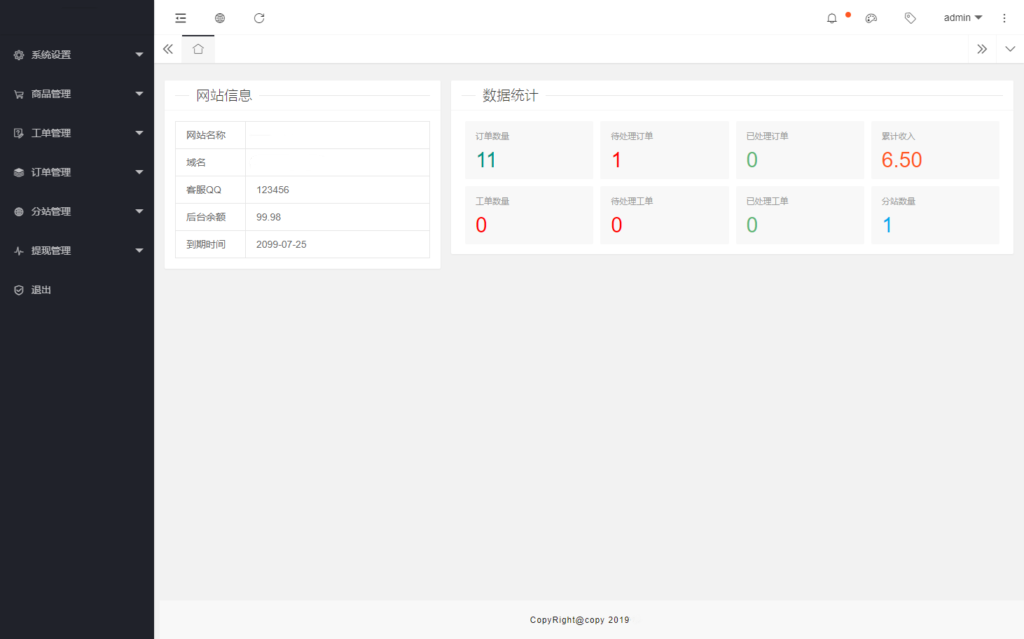1024x639 pixels.
Task: Click the 商品管理 cart icon
Action: coord(19,94)
